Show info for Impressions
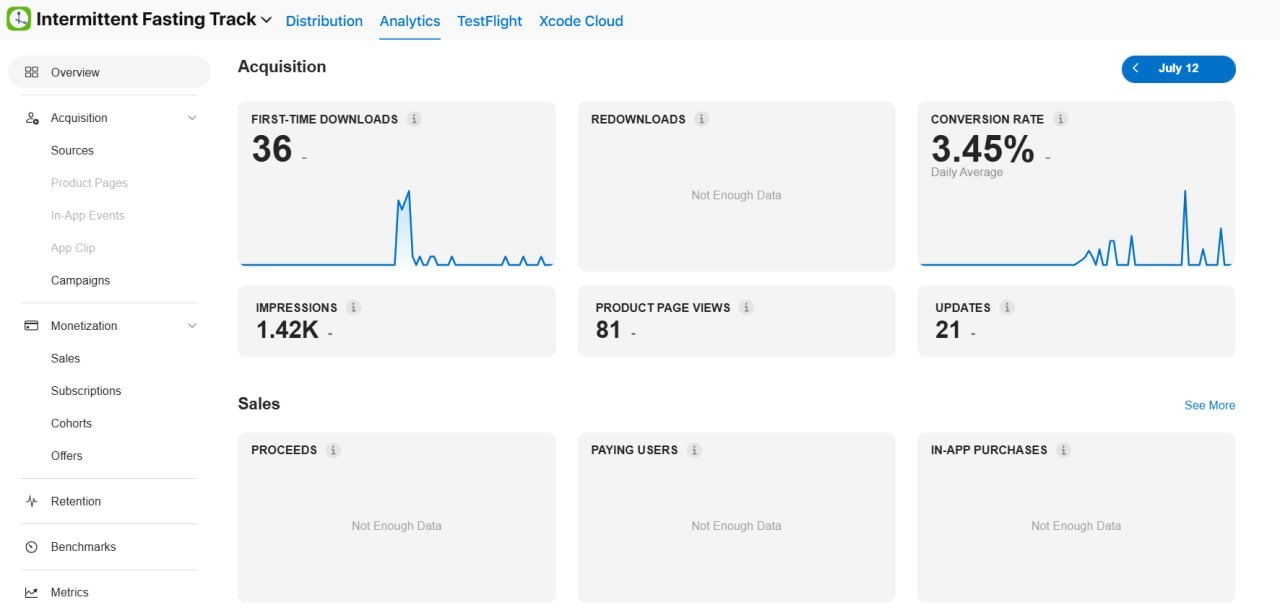This screenshot has height=613, width=1280. tap(353, 308)
